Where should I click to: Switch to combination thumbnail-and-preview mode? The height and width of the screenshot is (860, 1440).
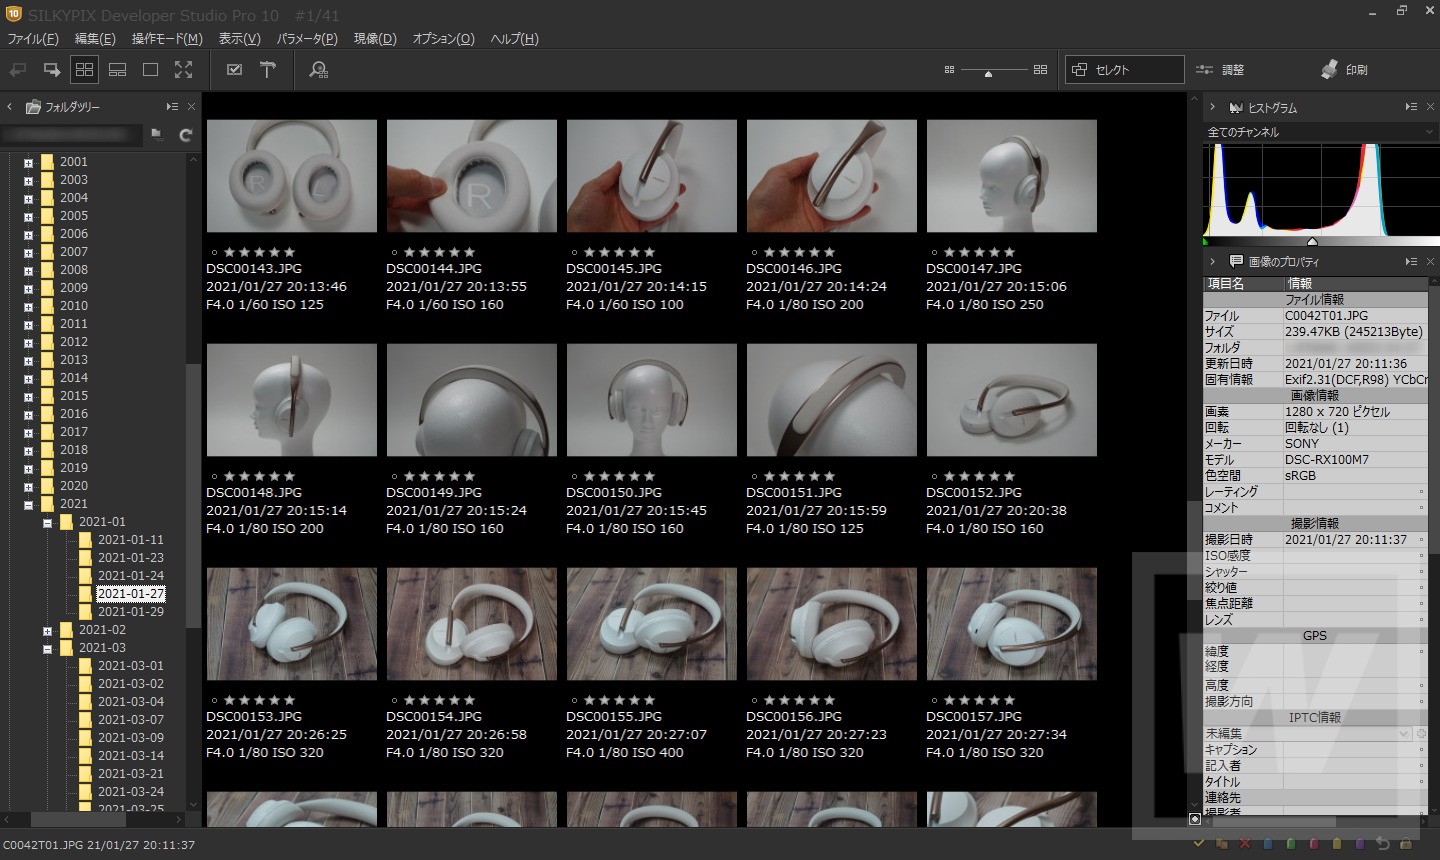[117, 70]
